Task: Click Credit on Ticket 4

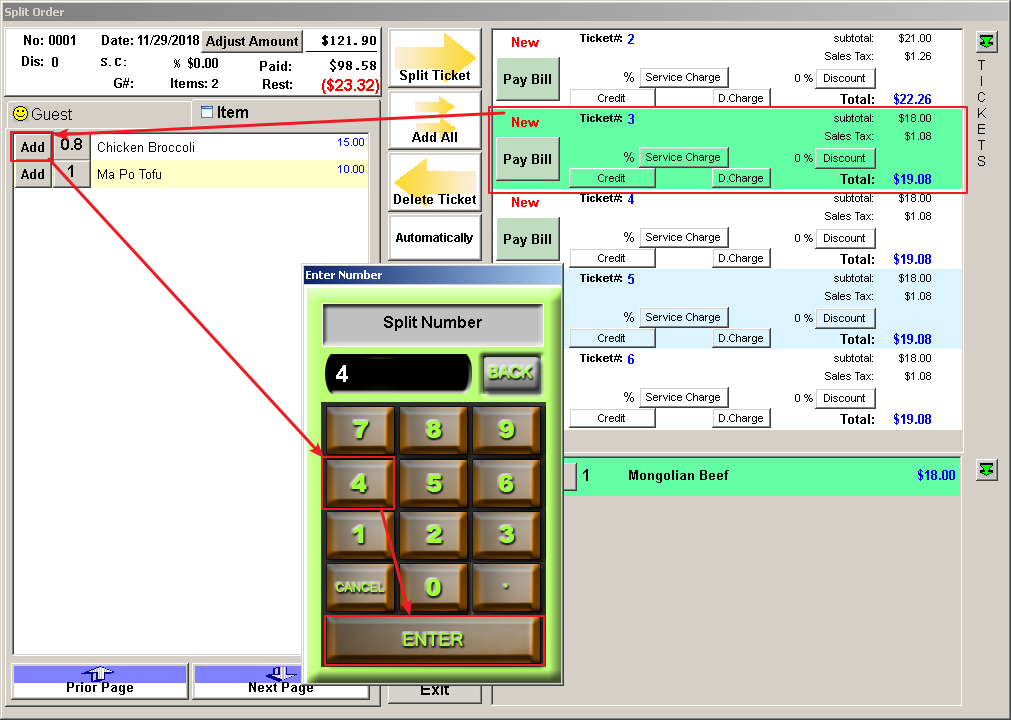Action: pos(612,258)
